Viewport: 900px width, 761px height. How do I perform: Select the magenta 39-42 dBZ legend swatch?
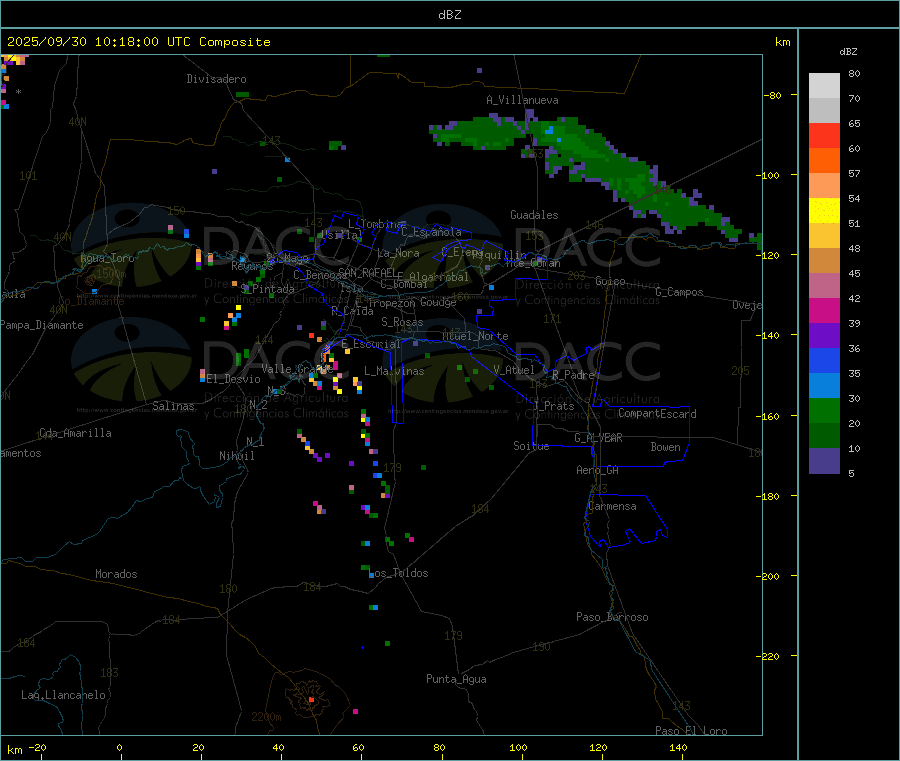tap(824, 310)
